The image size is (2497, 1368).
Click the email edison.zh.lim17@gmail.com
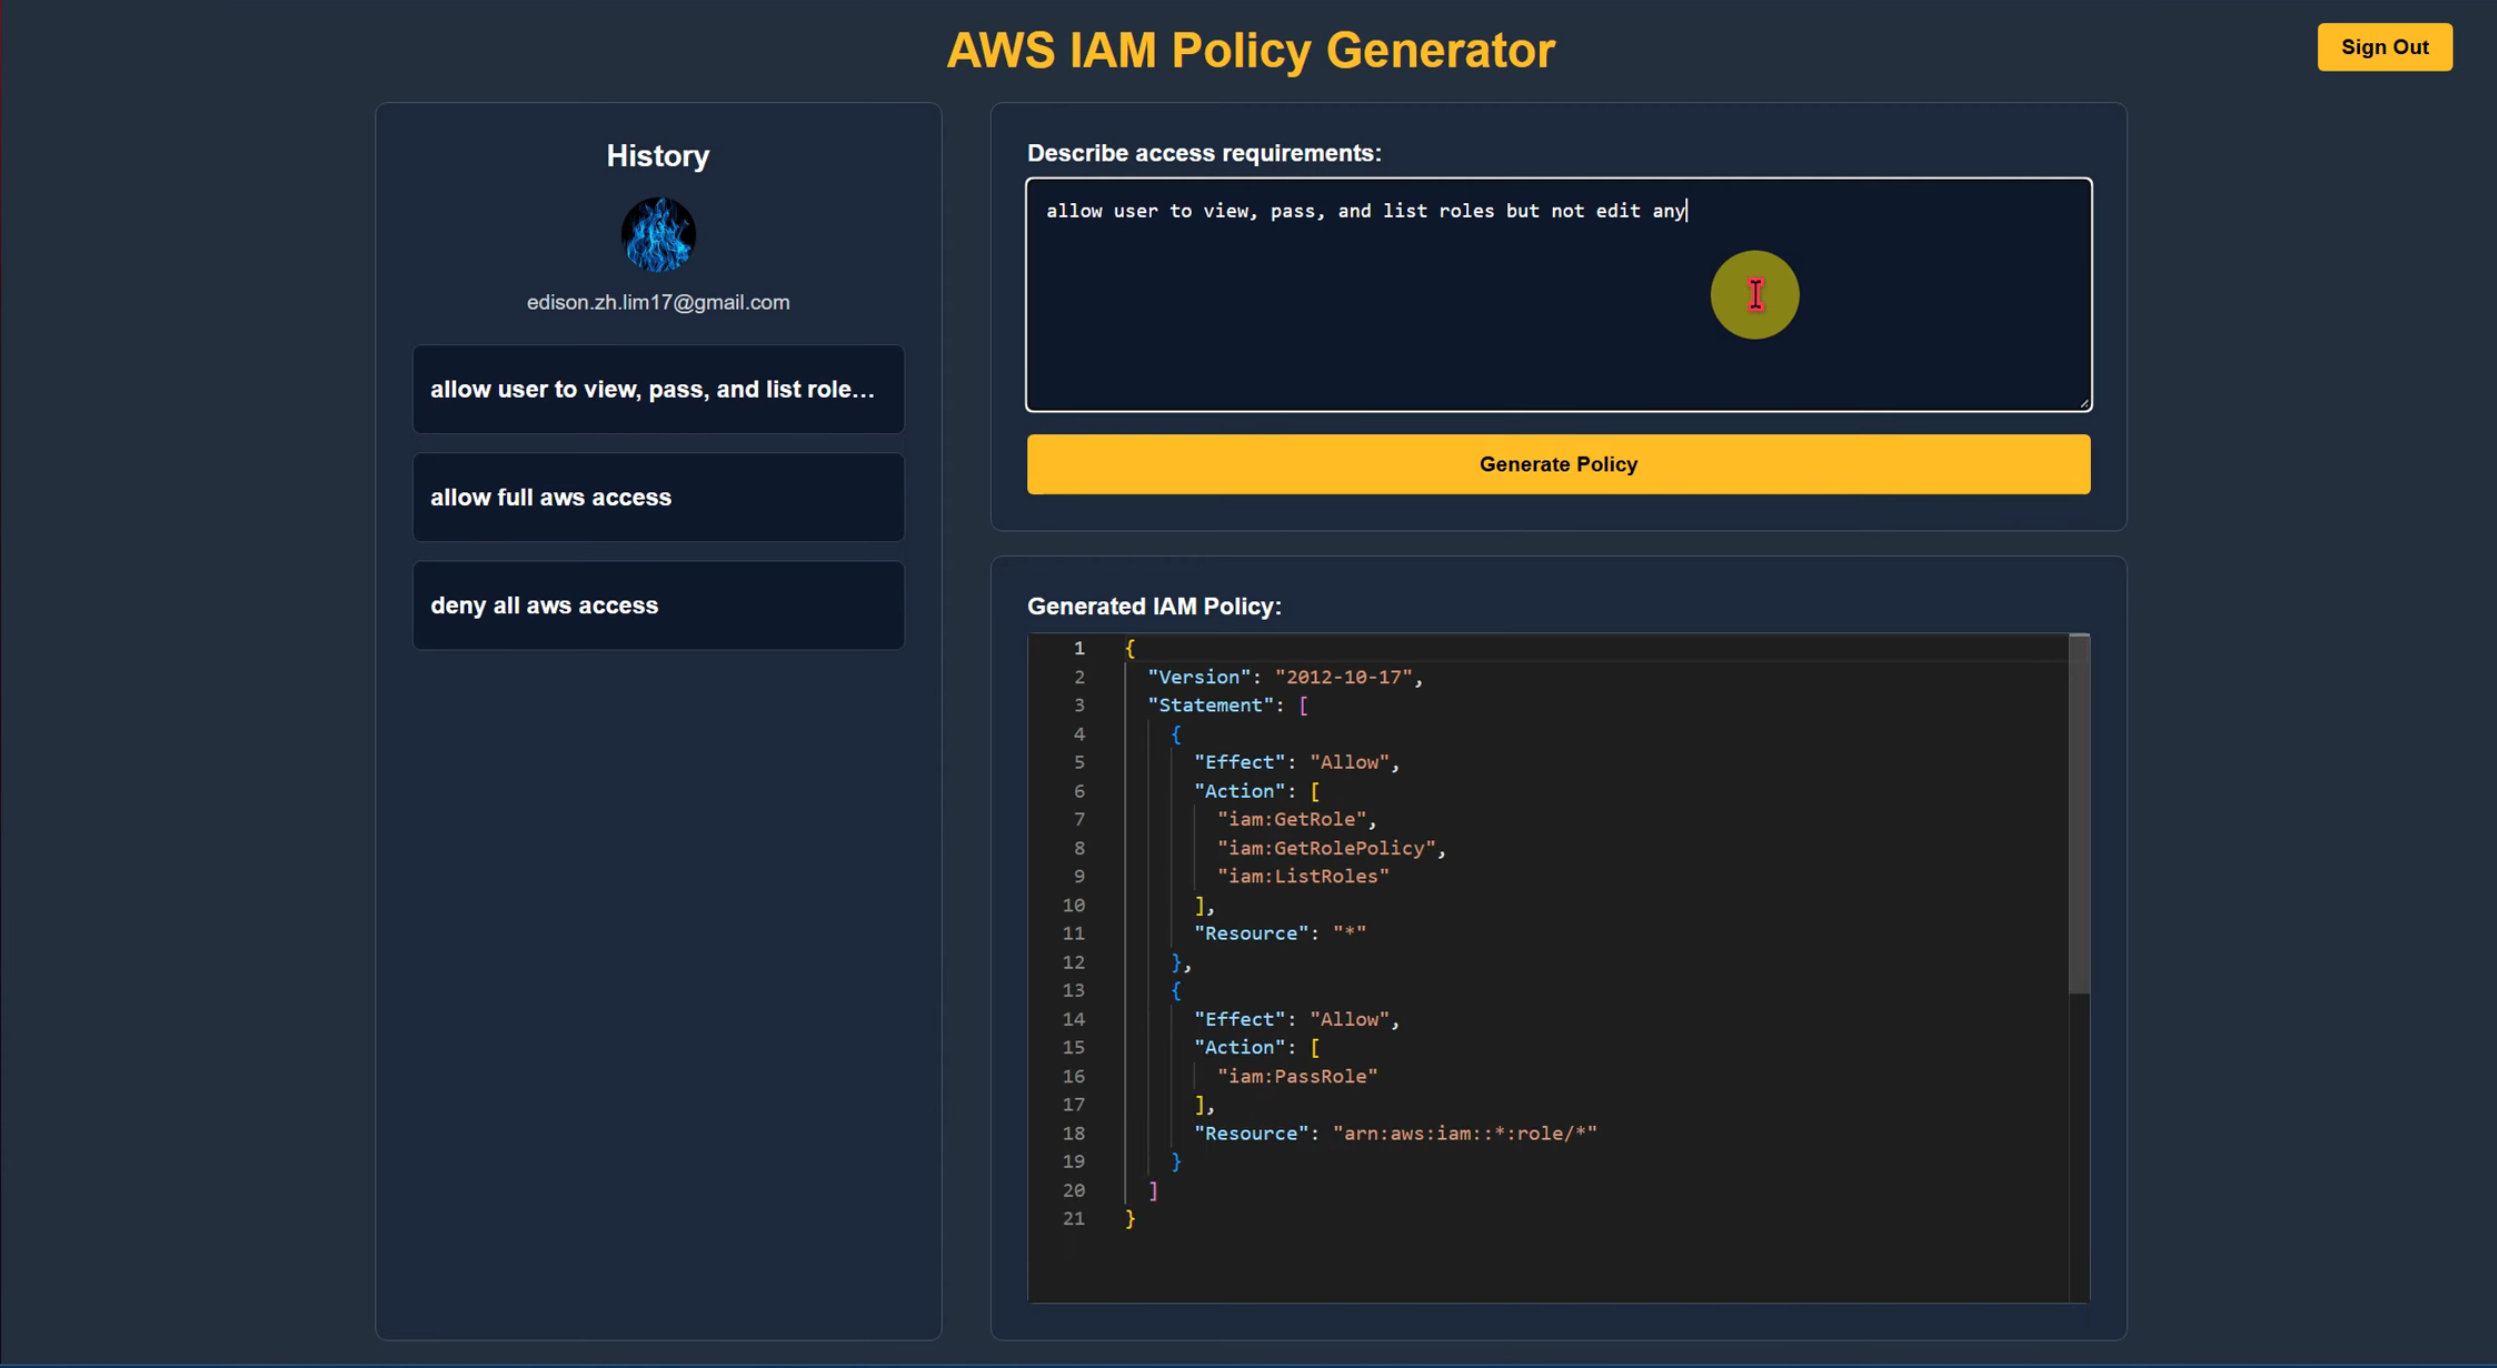[x=658, y=302]
